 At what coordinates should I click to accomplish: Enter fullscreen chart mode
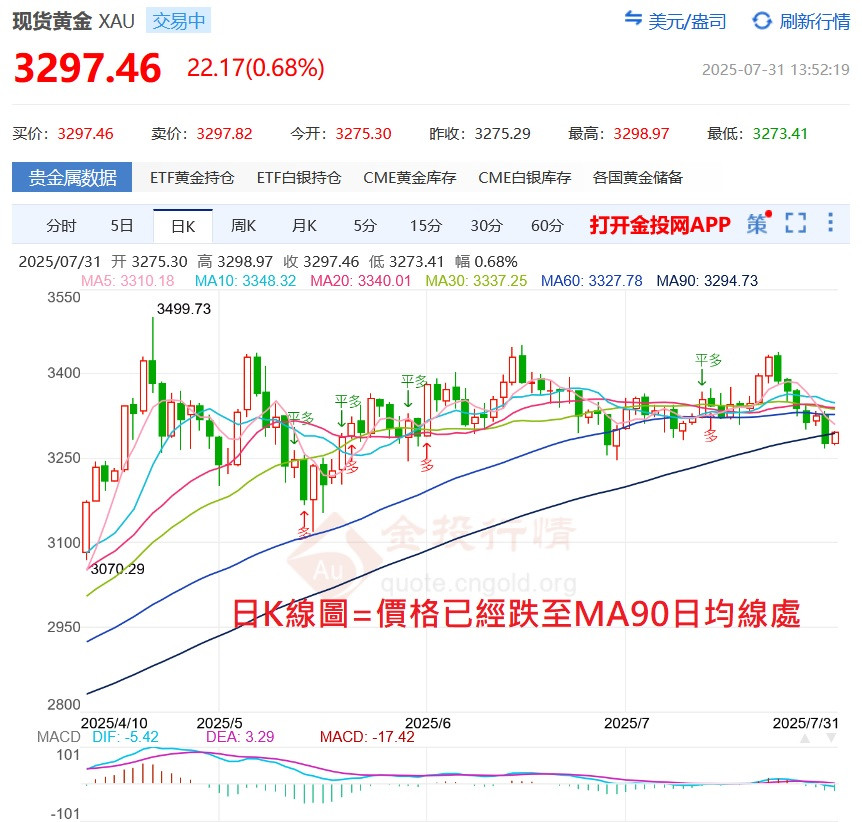[795, 223]
